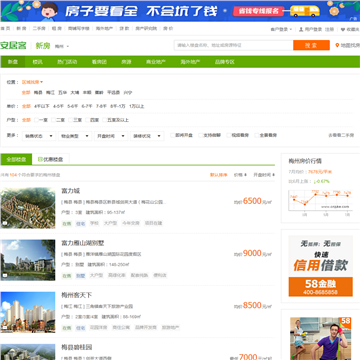Filter by 五华 region

tap(62, 93)
